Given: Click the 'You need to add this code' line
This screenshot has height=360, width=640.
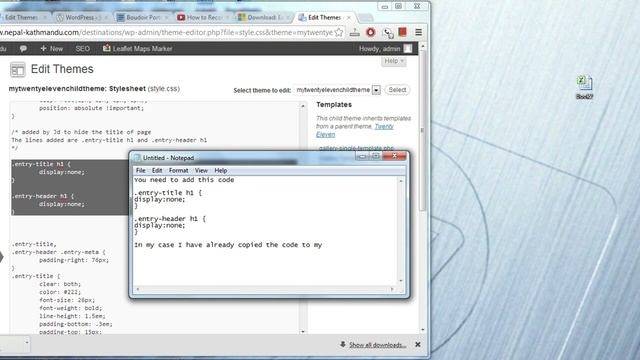Looking at the screenshot, I should click(184, 180).
